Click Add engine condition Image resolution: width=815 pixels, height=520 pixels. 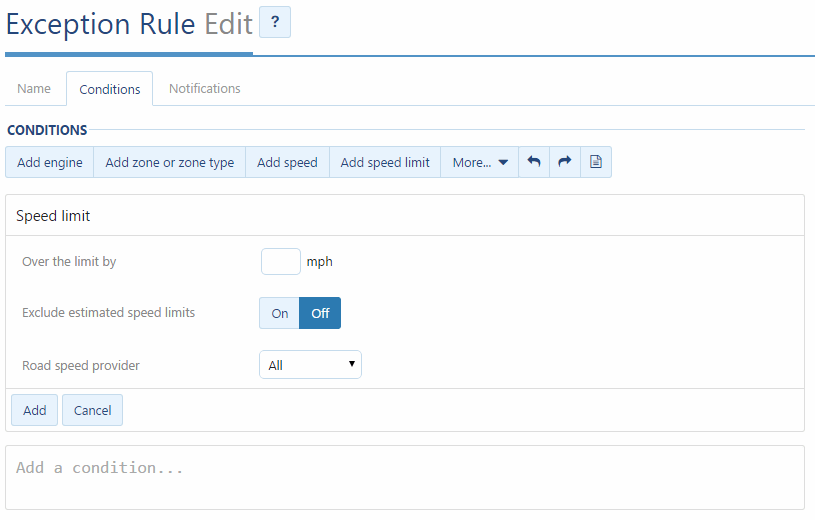[x=50, y=162]
